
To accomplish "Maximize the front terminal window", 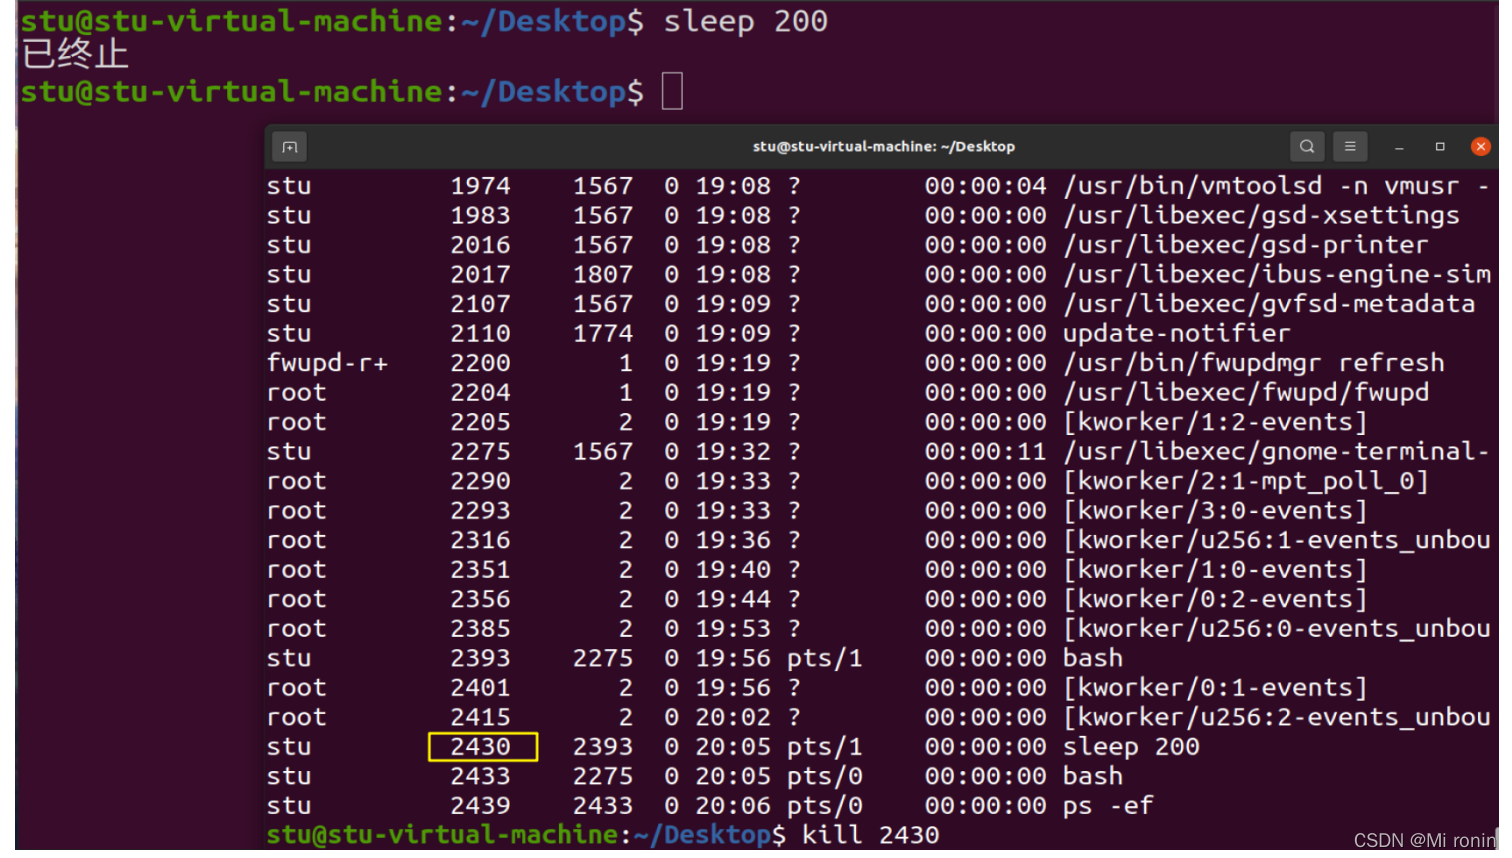I will pos(1440,147).
